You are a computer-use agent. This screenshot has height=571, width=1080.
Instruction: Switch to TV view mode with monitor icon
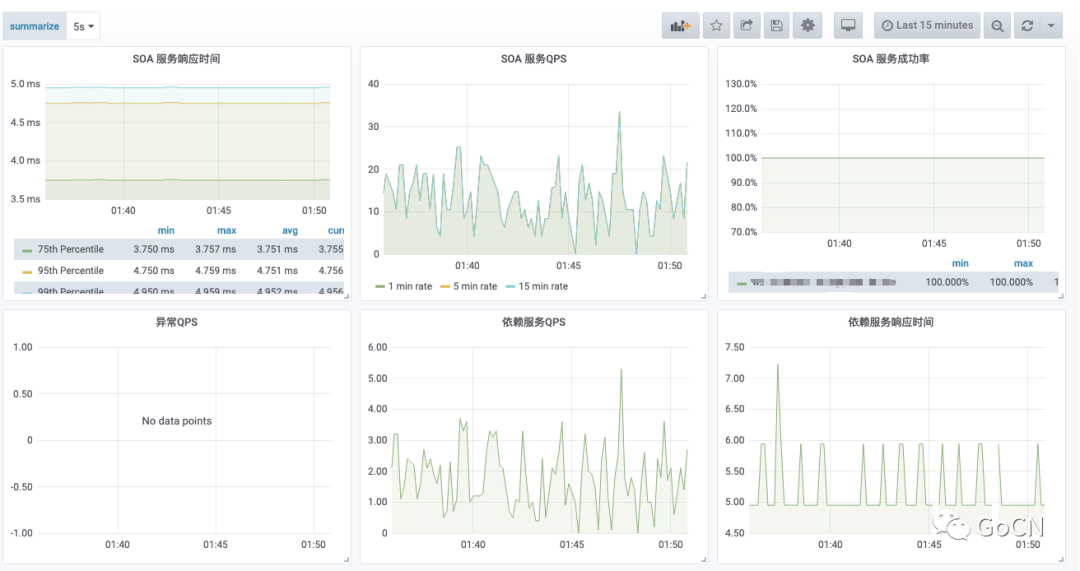click(x=848, y=26)
